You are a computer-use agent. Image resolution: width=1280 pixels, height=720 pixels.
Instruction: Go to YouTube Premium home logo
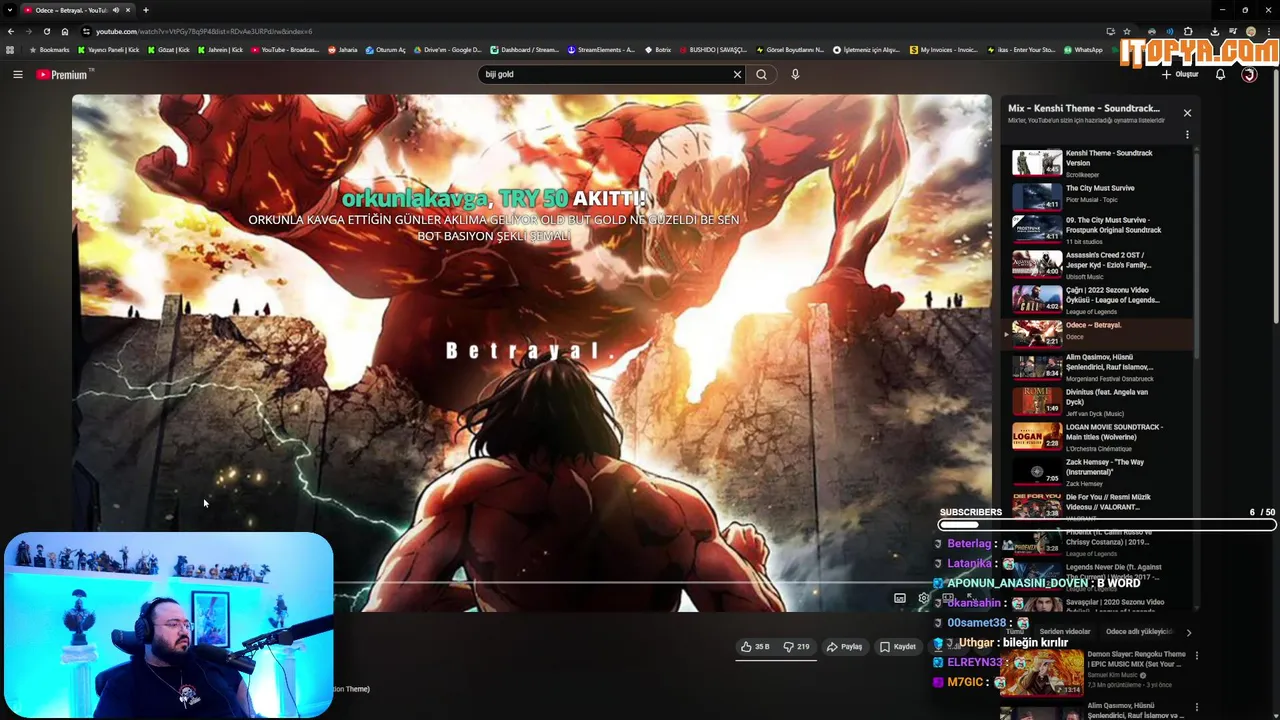(x=64, y=74)
